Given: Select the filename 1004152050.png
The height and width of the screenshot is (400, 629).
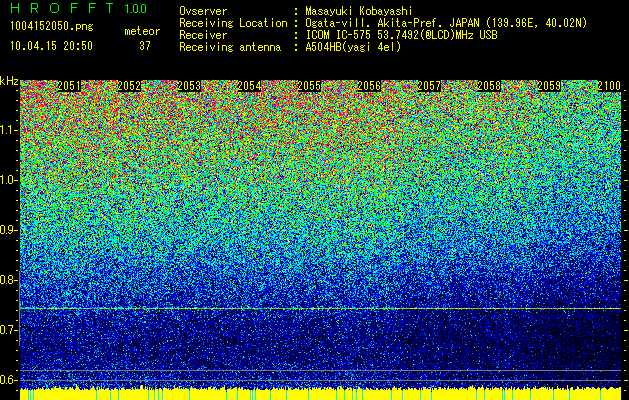Looking at the screenshot, I should (x=52, y=27).
